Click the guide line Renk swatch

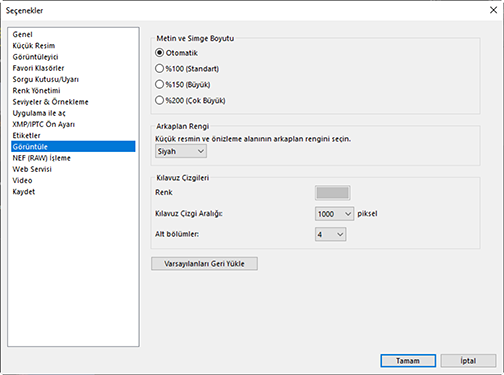[x=332, y=193]
